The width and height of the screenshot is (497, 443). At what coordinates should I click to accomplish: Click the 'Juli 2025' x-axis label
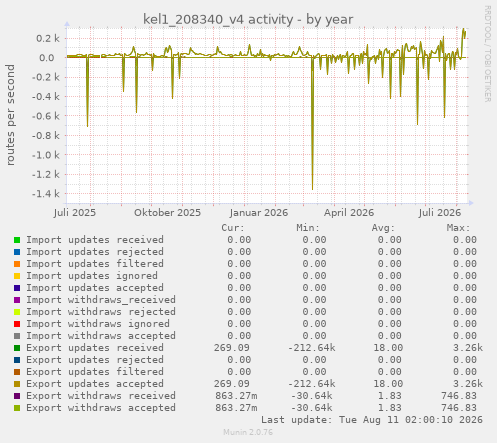pyautogui.click(x=75, y=213)
